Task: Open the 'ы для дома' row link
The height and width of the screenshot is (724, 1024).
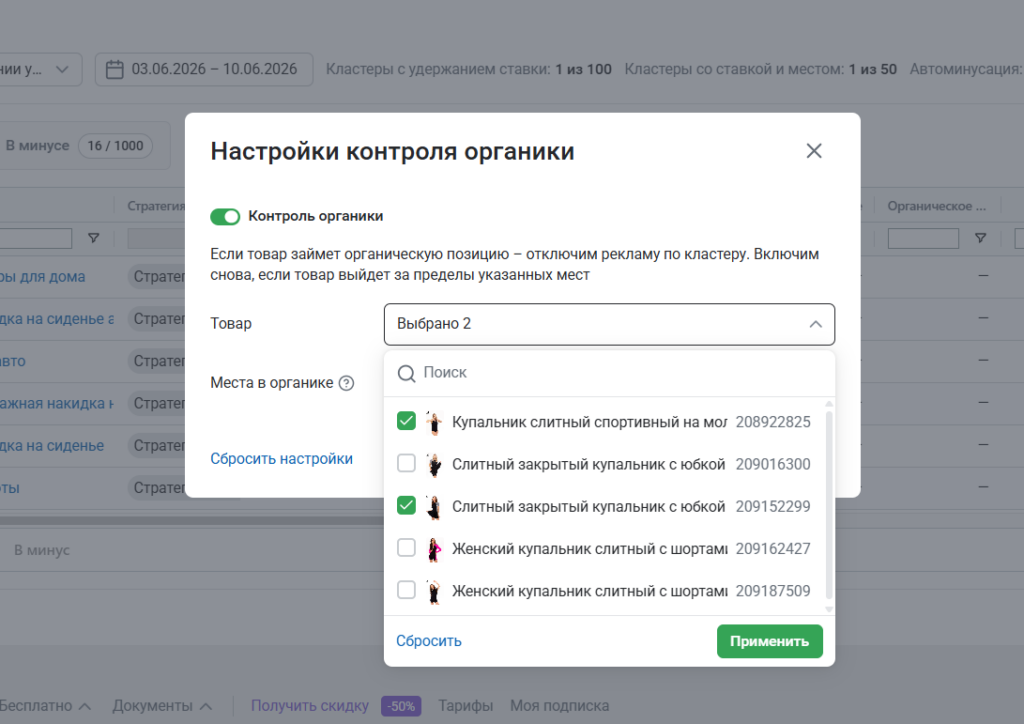Action: (42, 277)
